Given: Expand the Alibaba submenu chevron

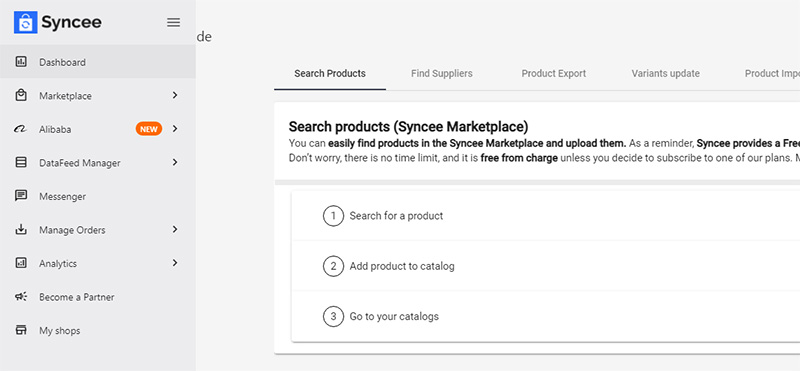Looking at the screenshot, I should (x=175, y=129).
